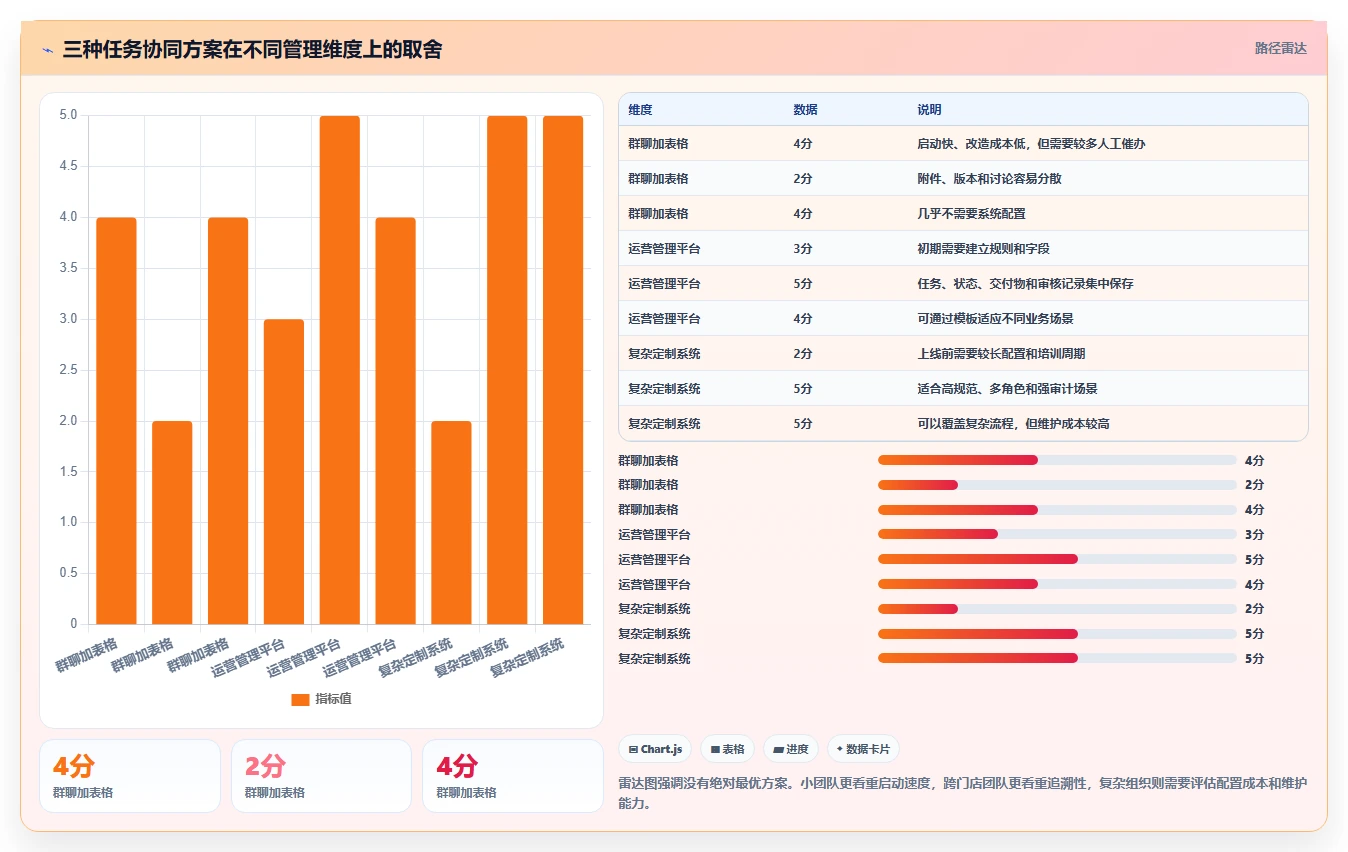Select the Chart.js chip
Viewport: 1348px width, 852px height.
pyautogui.click(x=655, y=749)
